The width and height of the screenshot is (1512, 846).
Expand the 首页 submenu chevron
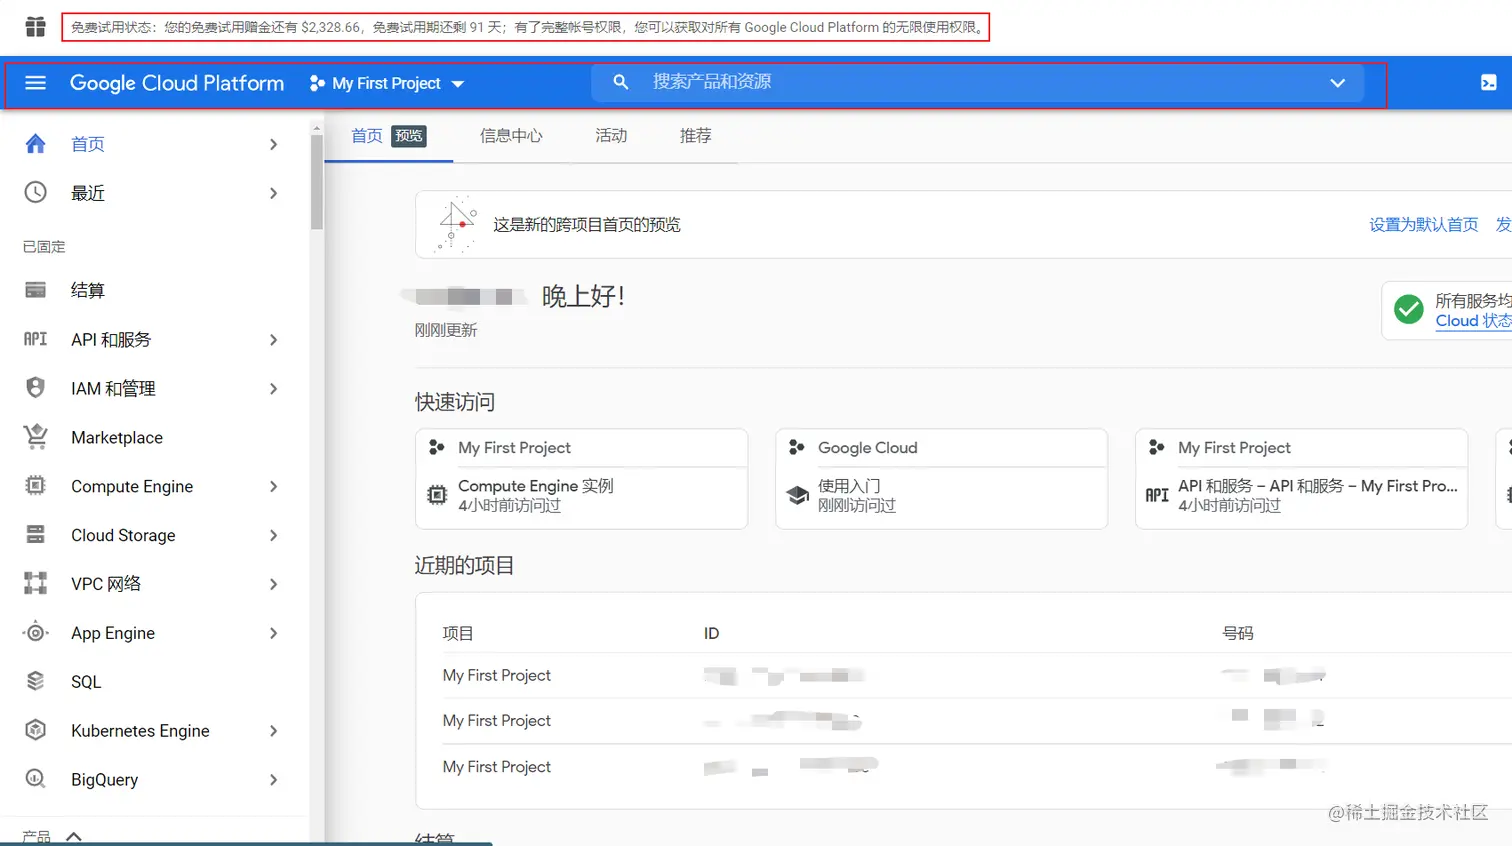273,144
